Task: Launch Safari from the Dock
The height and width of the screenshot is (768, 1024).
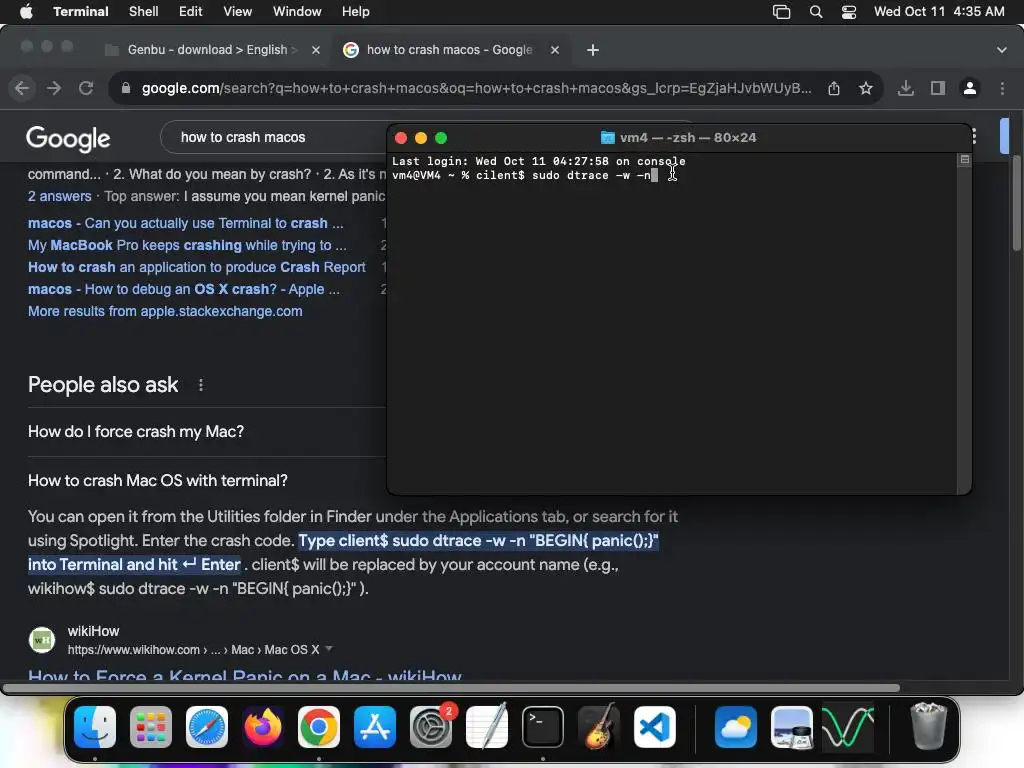Action: pos(207,727)
